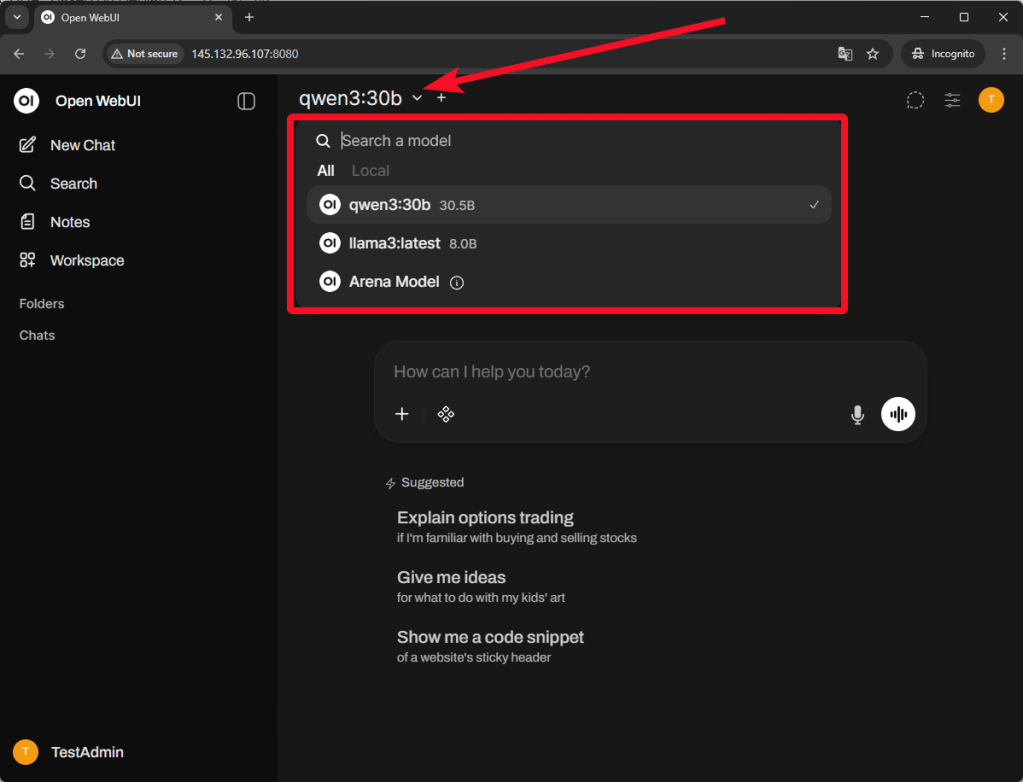This screenshot has height=782, width=1023.
Task: Start voice mode with waveform button
Action: tap(898, 414)
